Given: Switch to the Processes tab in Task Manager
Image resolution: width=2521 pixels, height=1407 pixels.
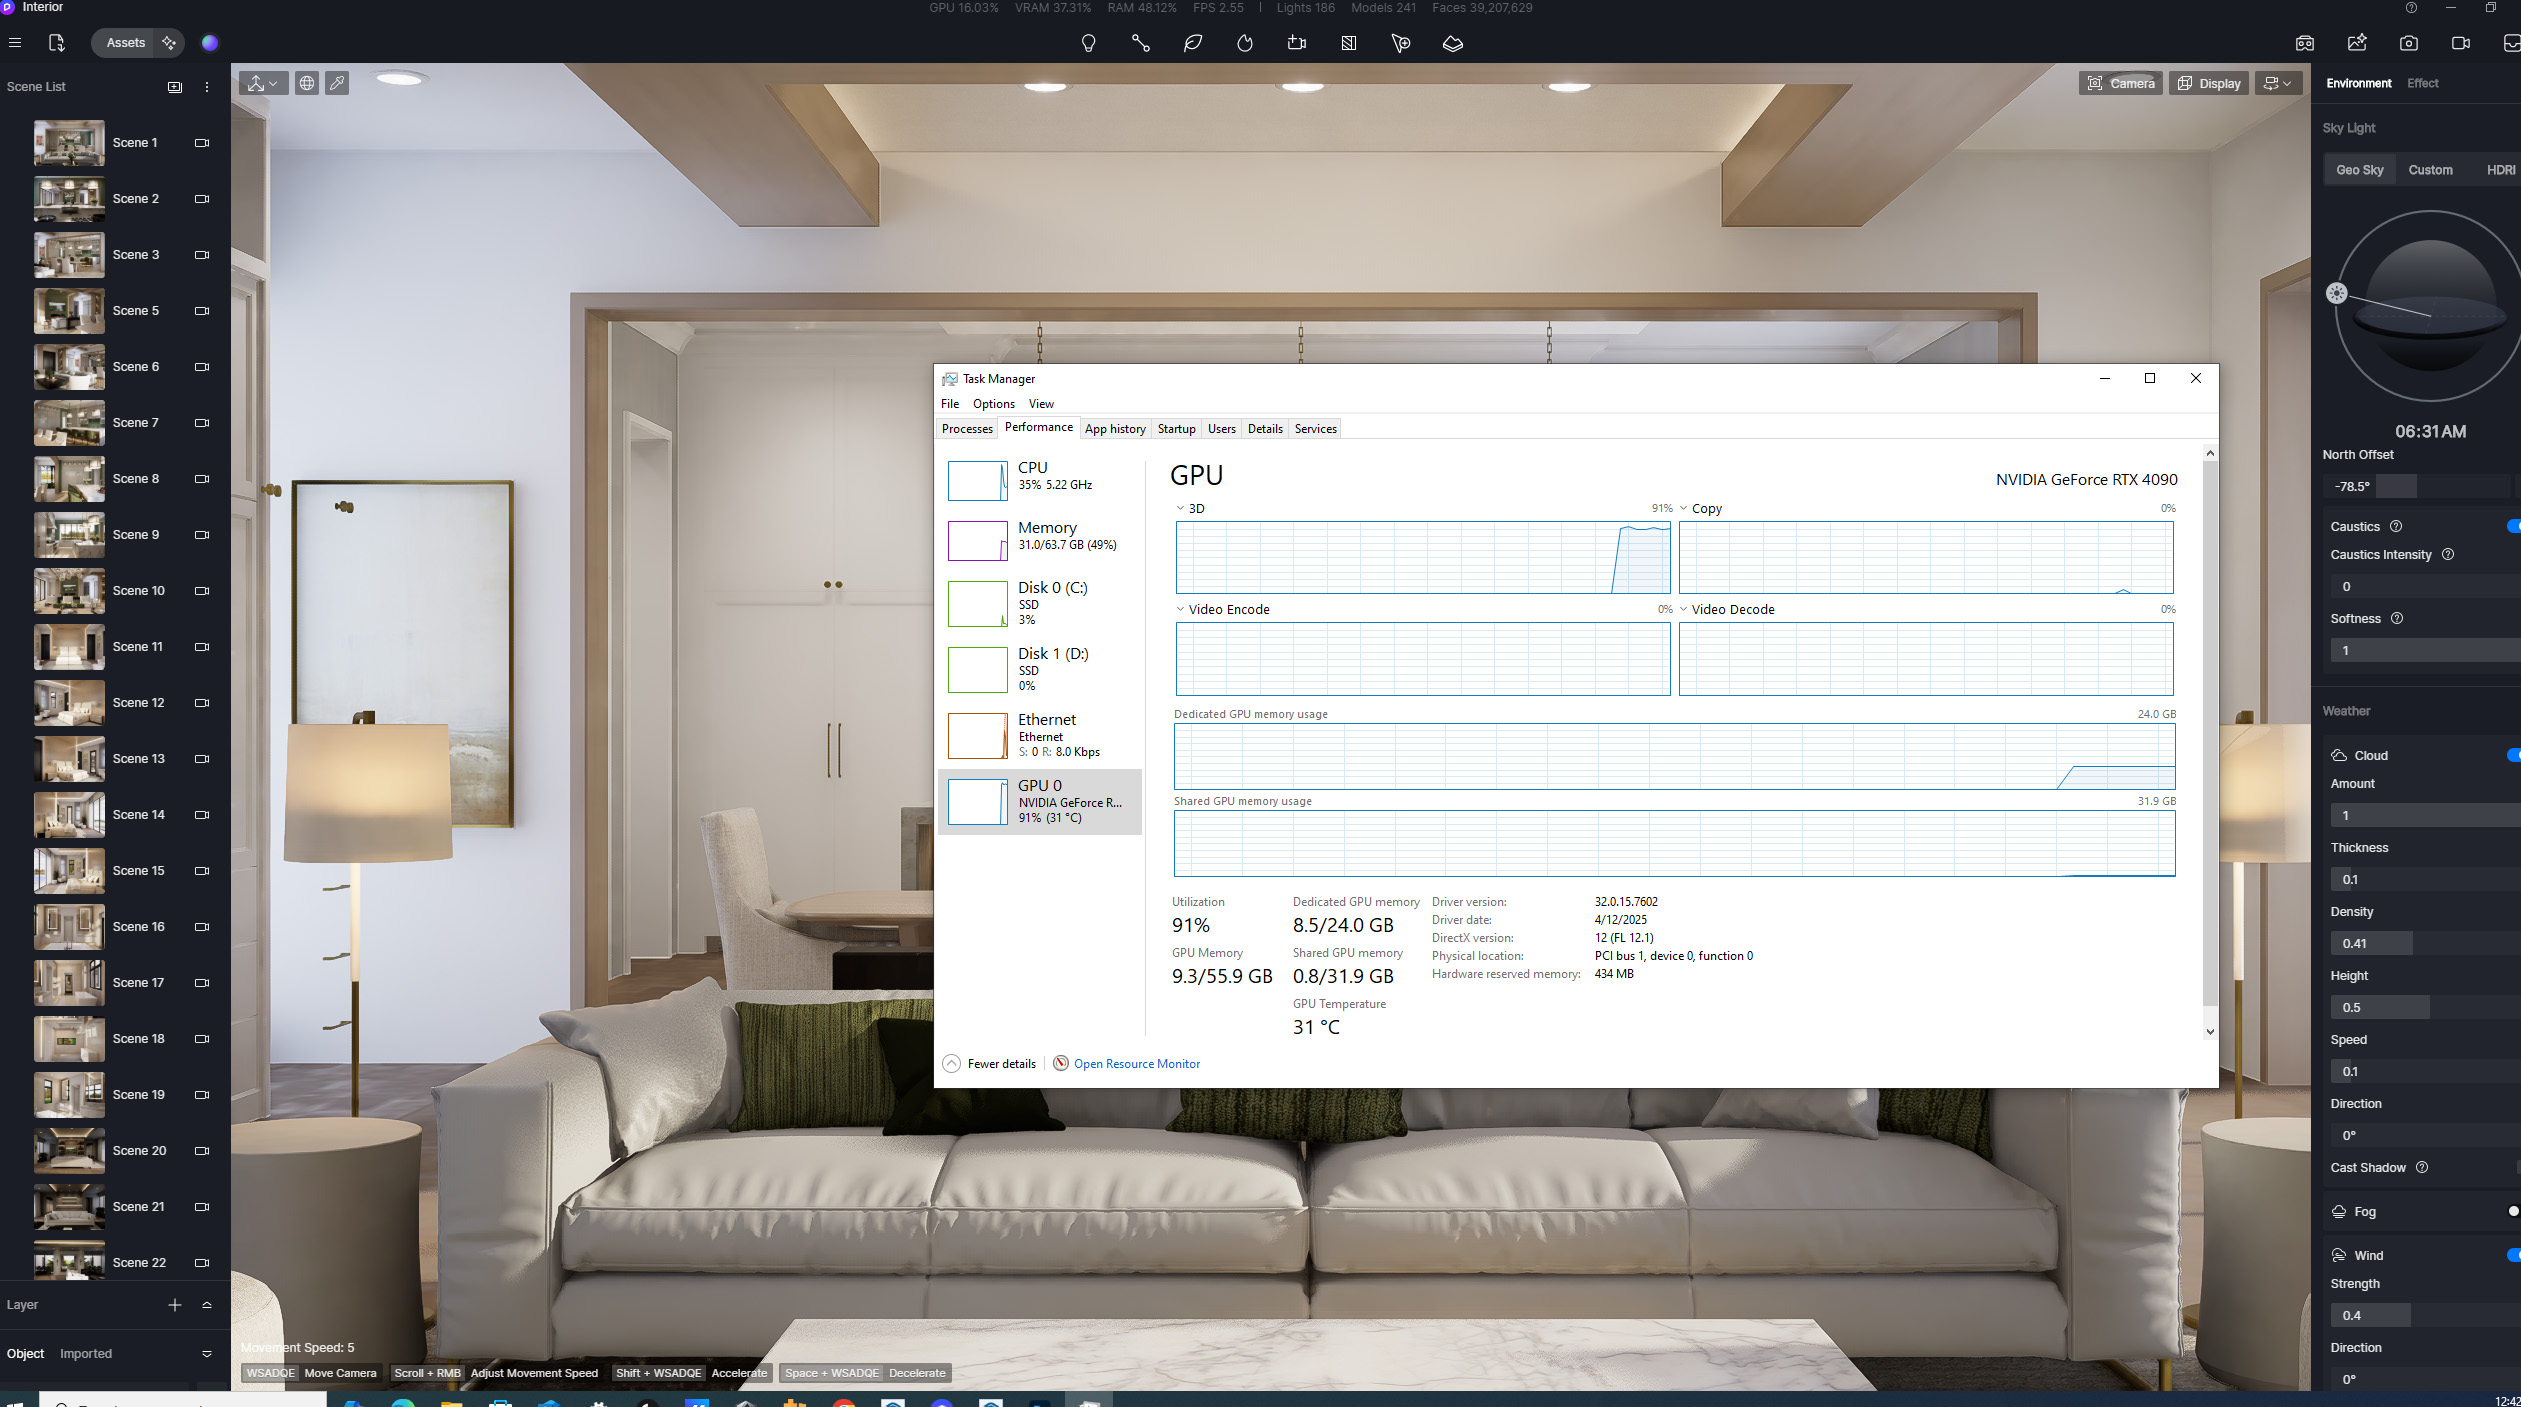Looking at the screenshot, I should coord(967,429).
